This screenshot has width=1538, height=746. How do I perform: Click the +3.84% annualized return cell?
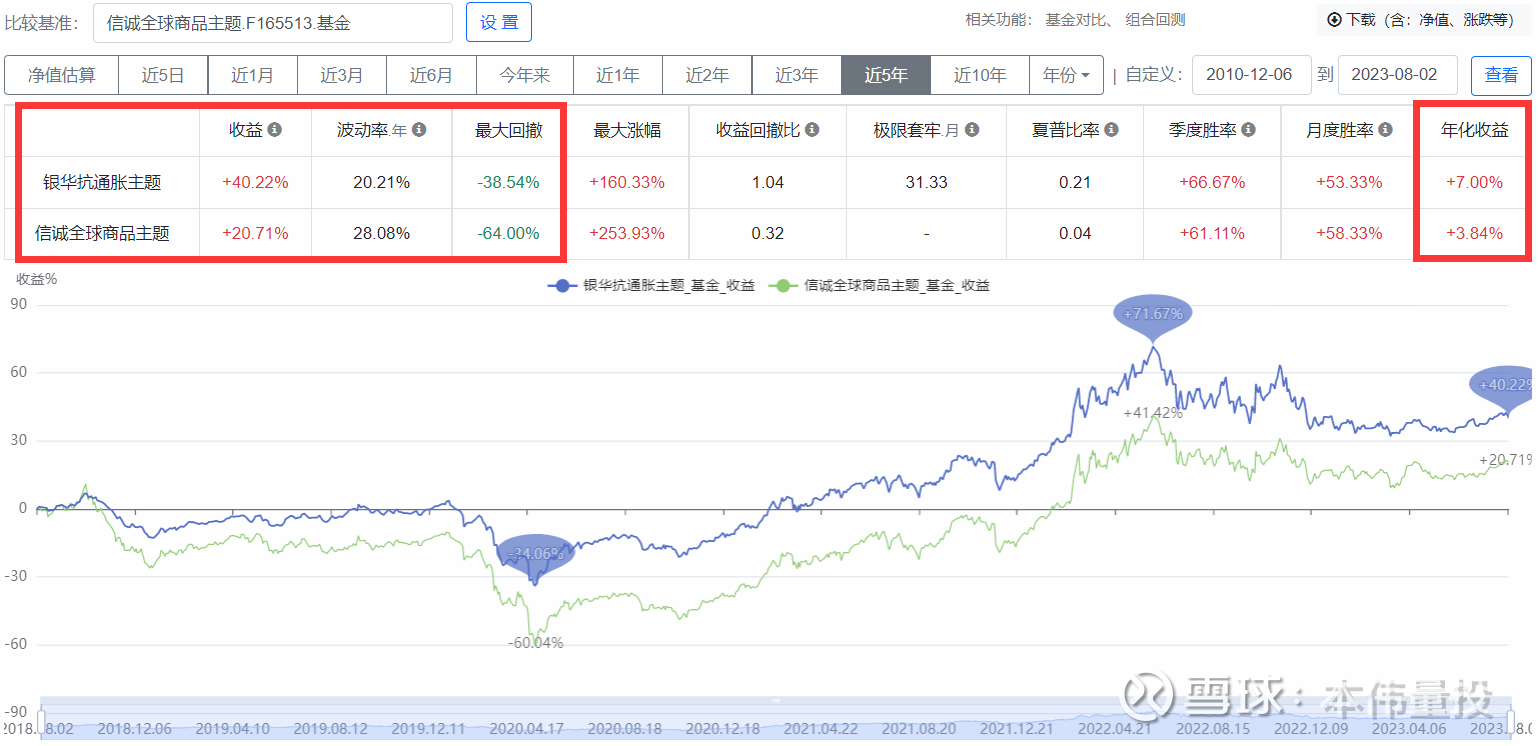coord(1474,233)
